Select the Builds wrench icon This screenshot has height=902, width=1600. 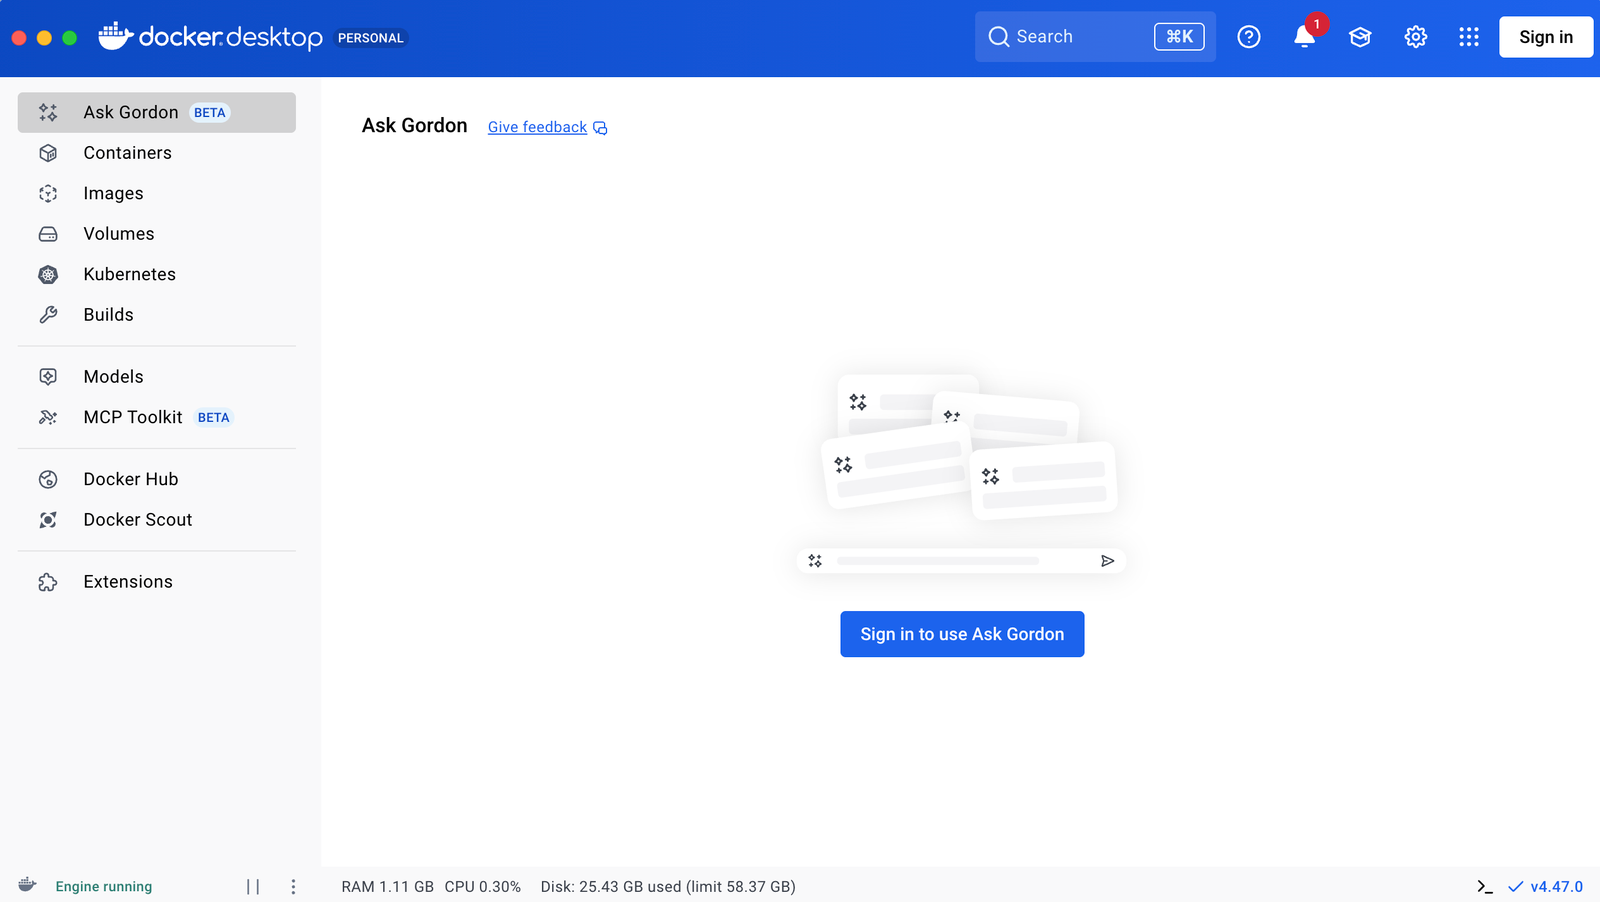(48, 314)
